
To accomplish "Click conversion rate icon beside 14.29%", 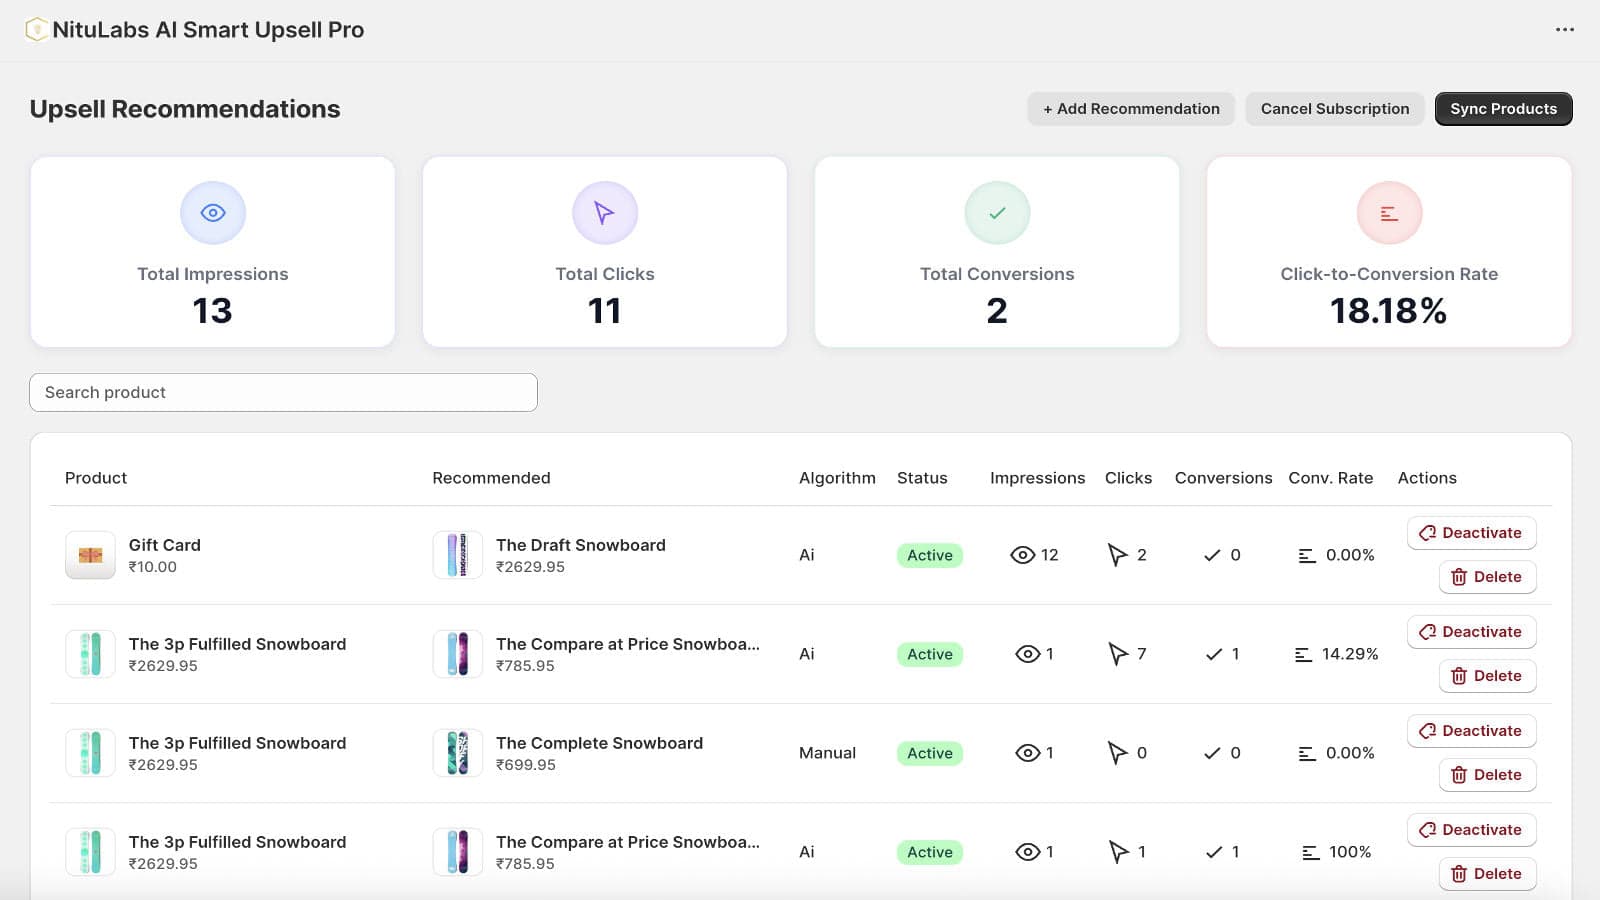I will pos(1303,654).
